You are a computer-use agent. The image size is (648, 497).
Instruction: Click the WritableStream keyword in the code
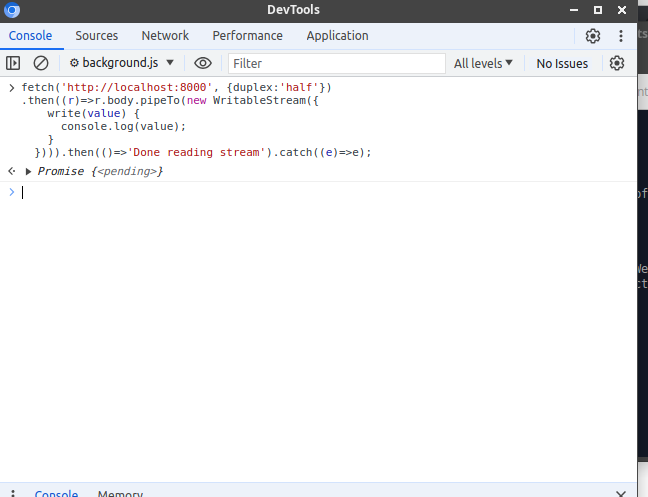(260, 100)
